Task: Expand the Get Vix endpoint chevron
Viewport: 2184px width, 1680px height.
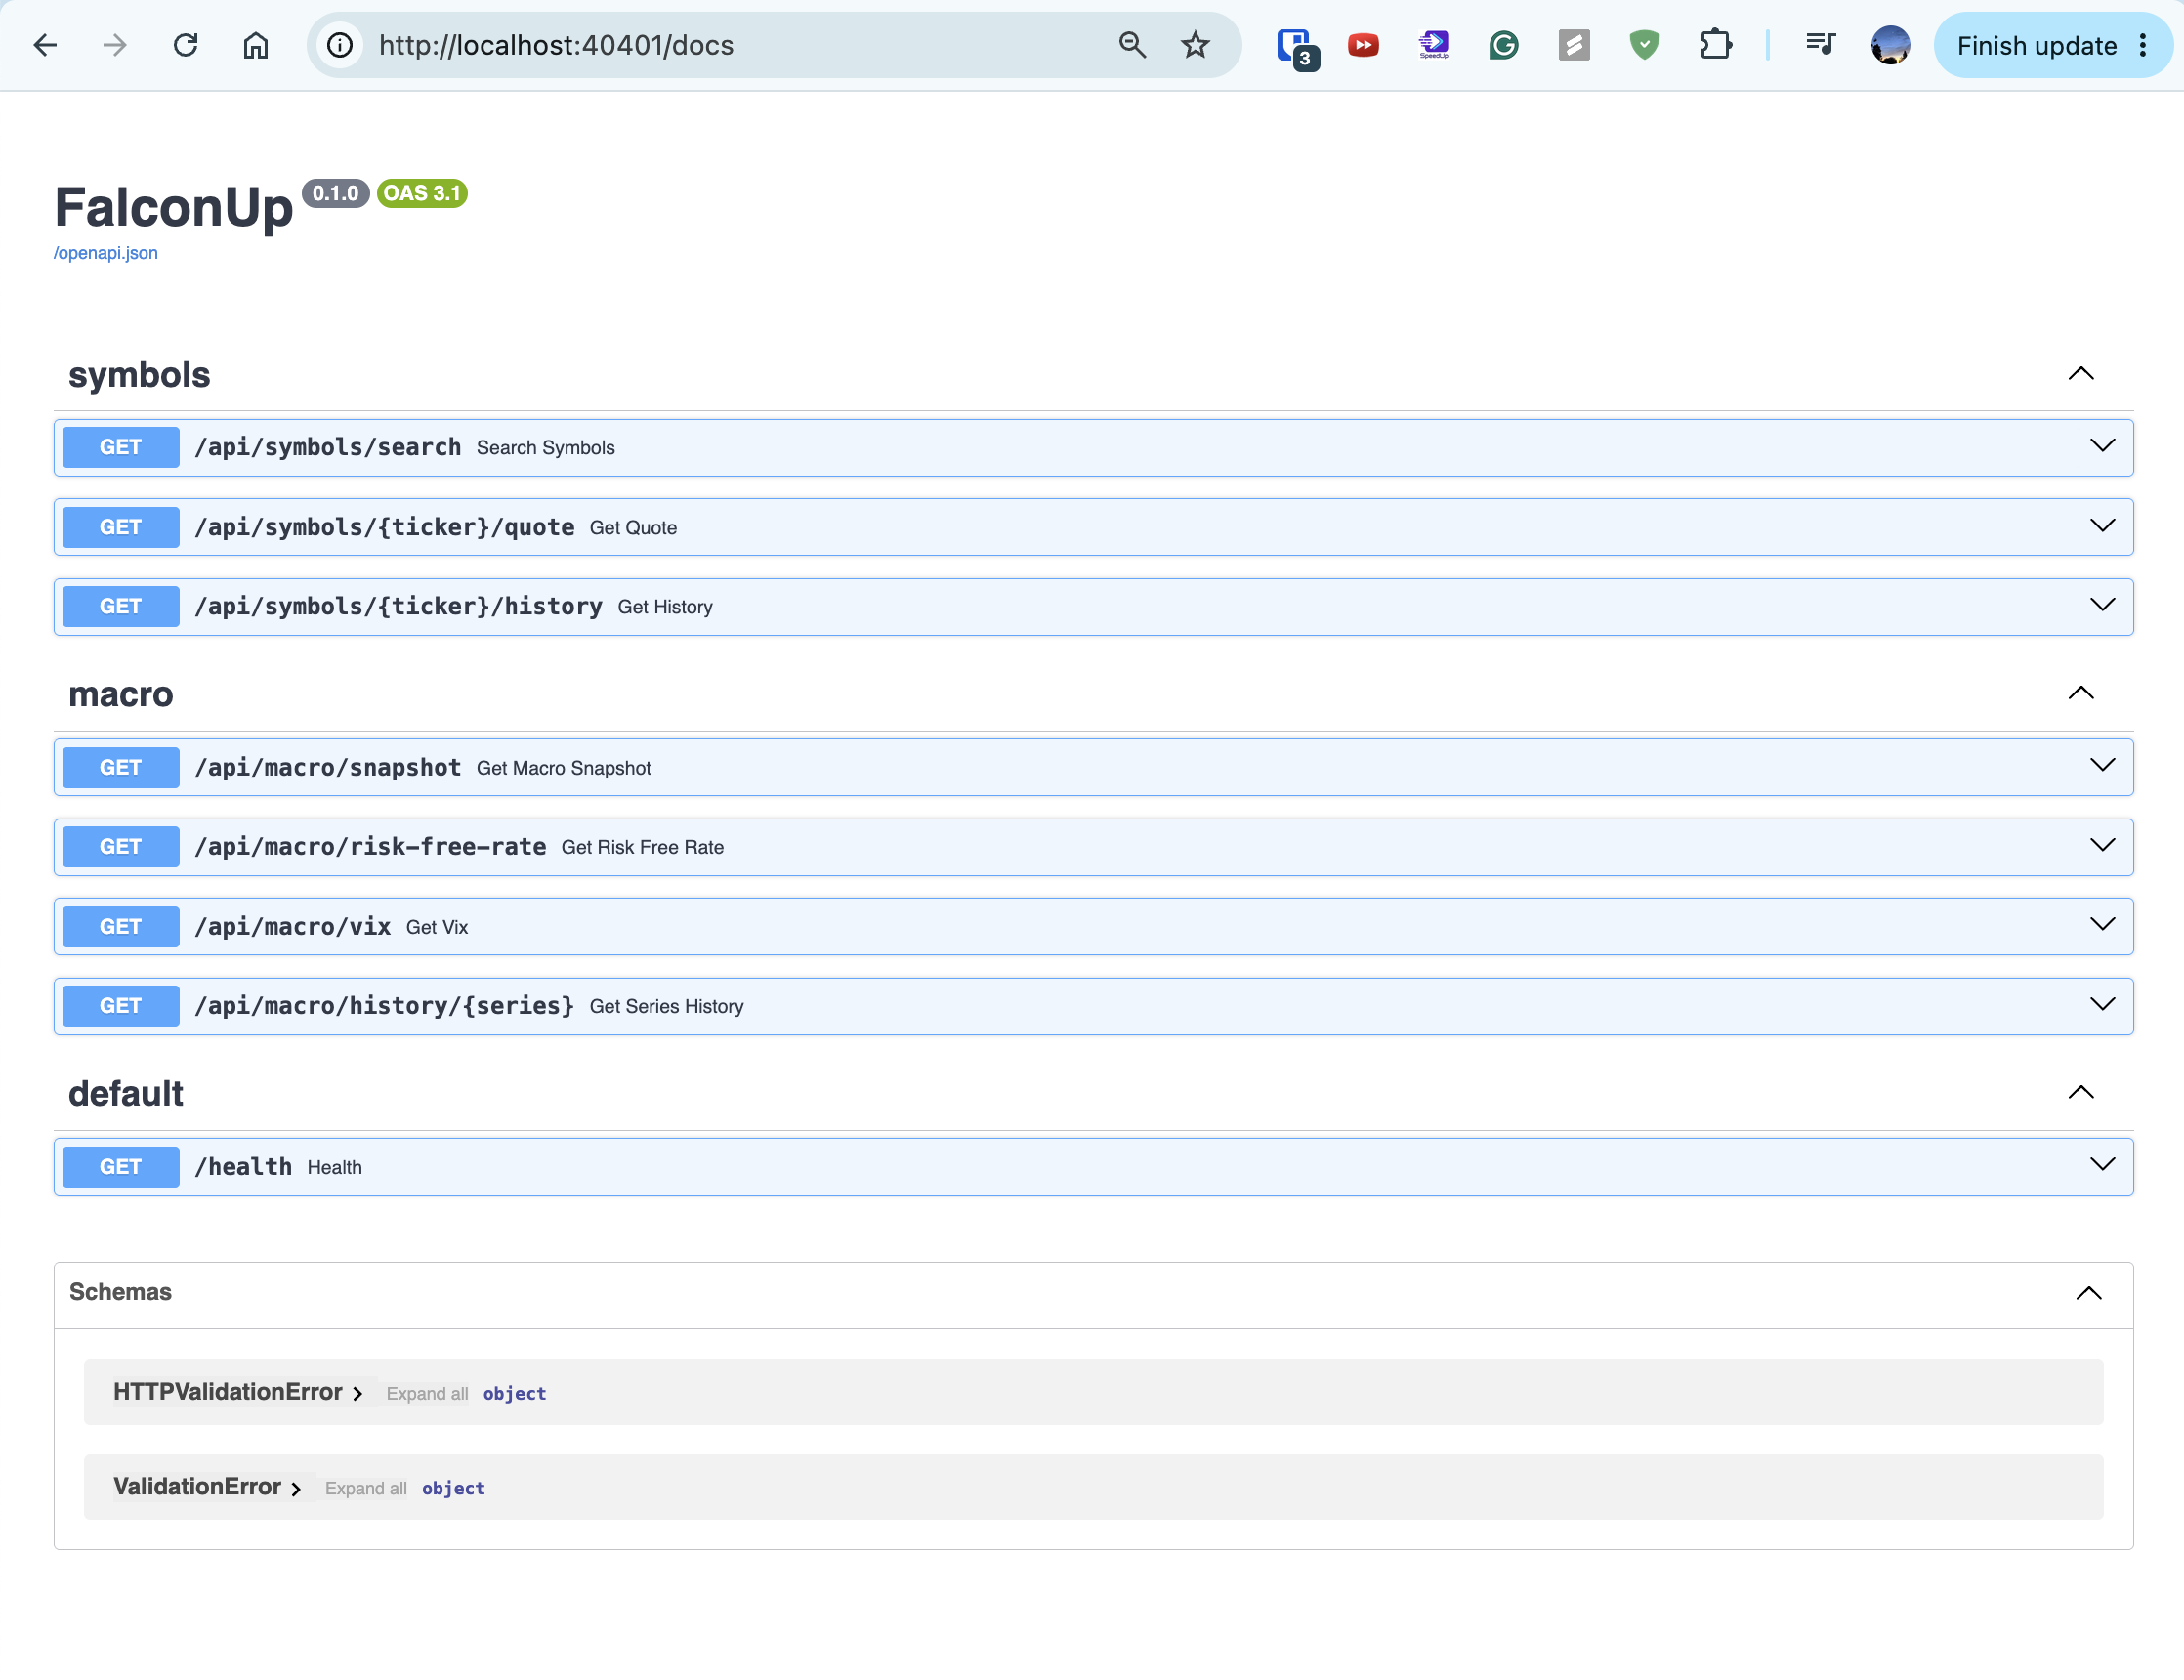Action: 2102,925
